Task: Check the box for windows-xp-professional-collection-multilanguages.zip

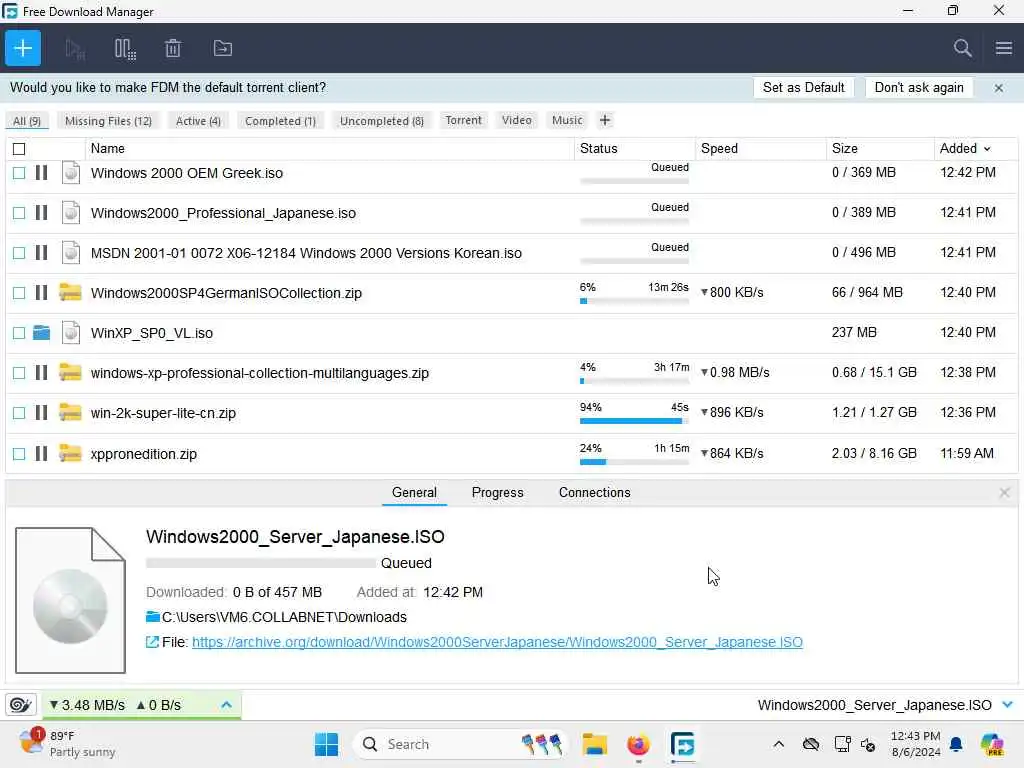Action: click(x=19, y=373)
